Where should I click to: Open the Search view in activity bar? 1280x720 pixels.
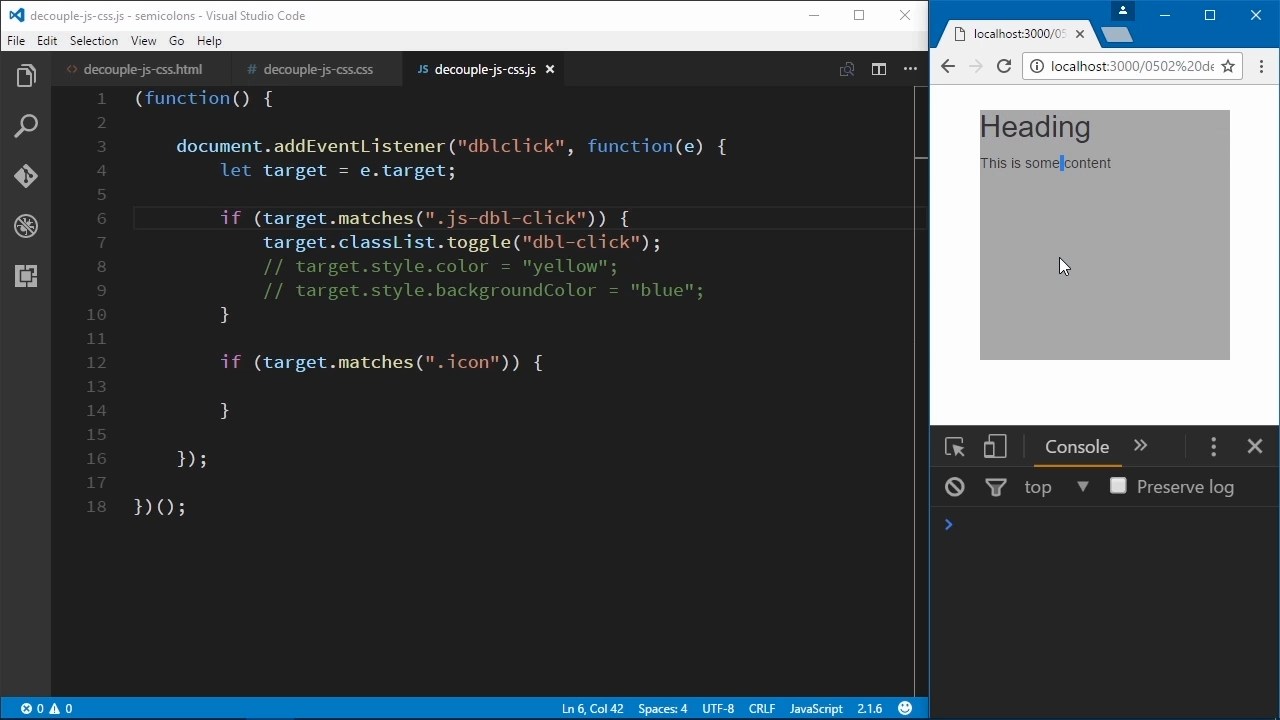click(x=26, y=127)
